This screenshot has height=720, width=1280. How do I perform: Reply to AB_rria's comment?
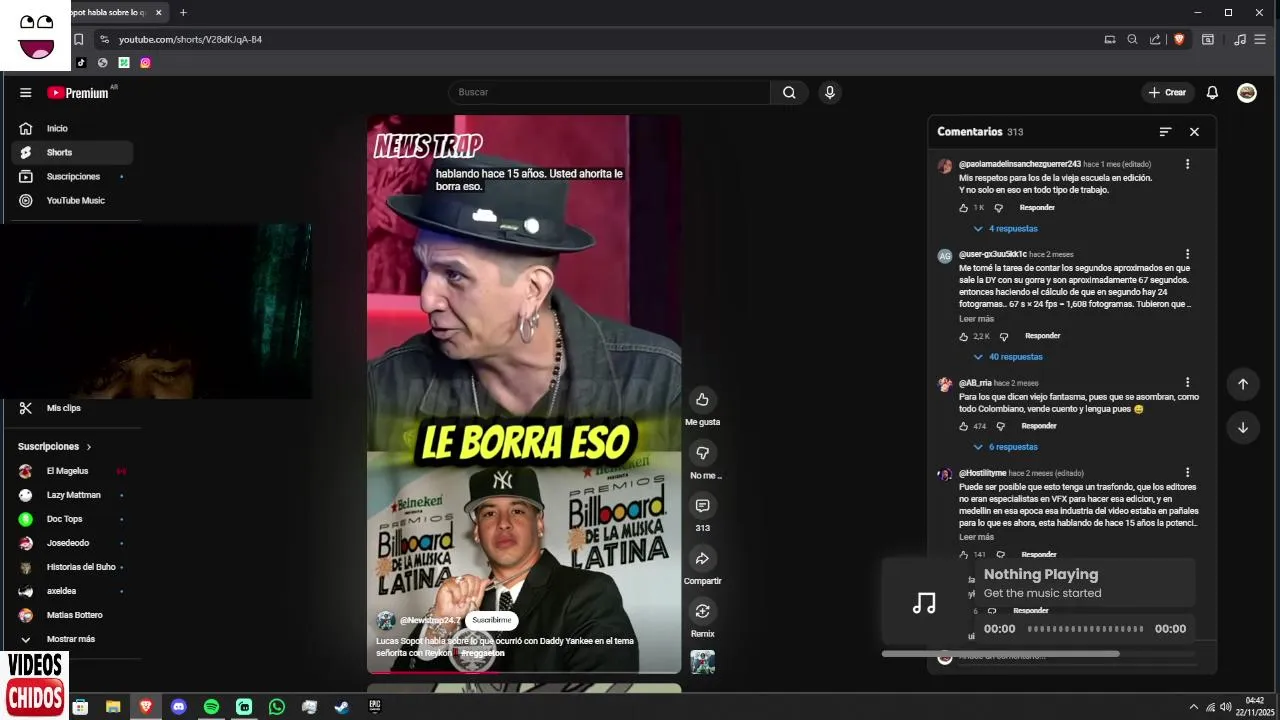(1039, 426)
